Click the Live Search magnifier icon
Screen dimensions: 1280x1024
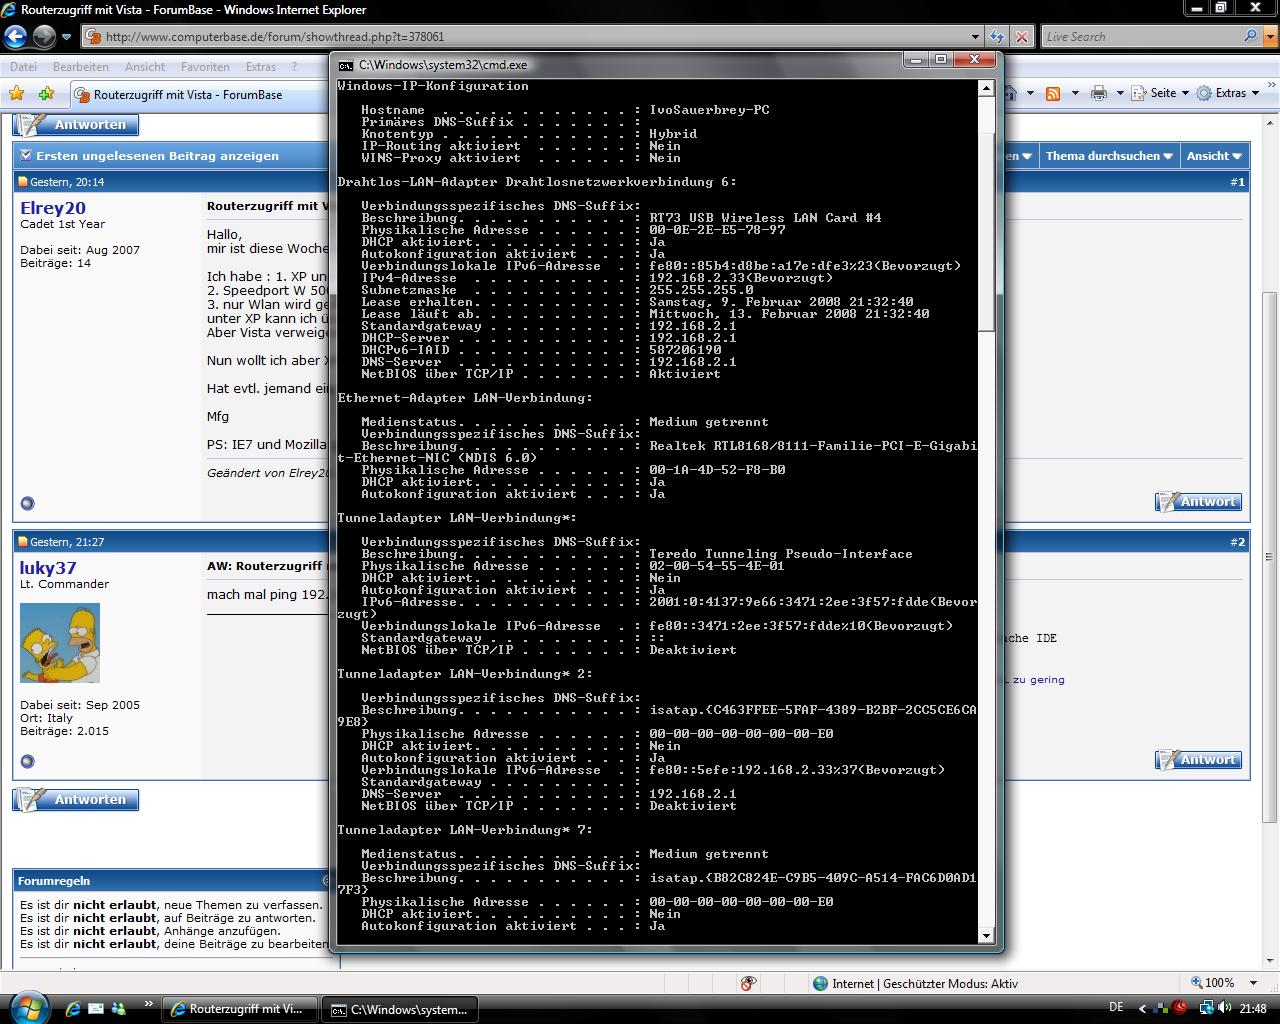[x=1250, y=36]
